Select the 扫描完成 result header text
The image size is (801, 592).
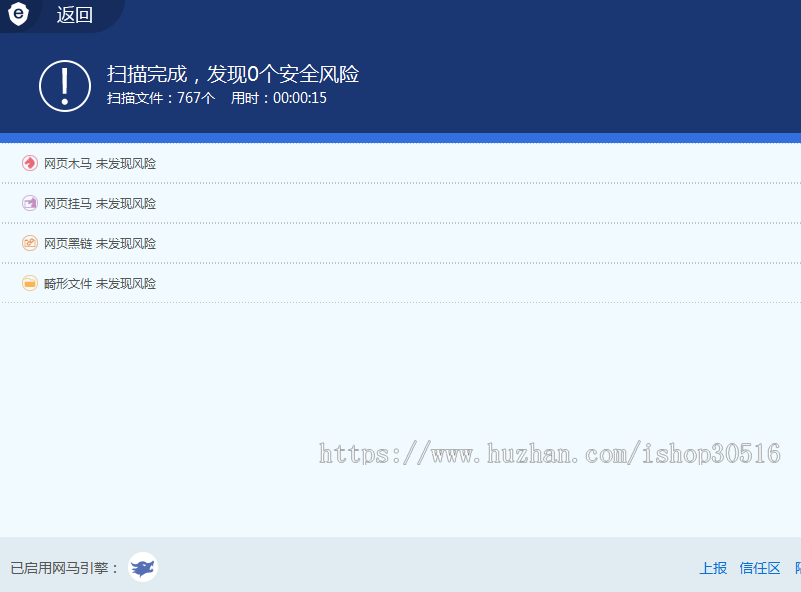[234, 74]
